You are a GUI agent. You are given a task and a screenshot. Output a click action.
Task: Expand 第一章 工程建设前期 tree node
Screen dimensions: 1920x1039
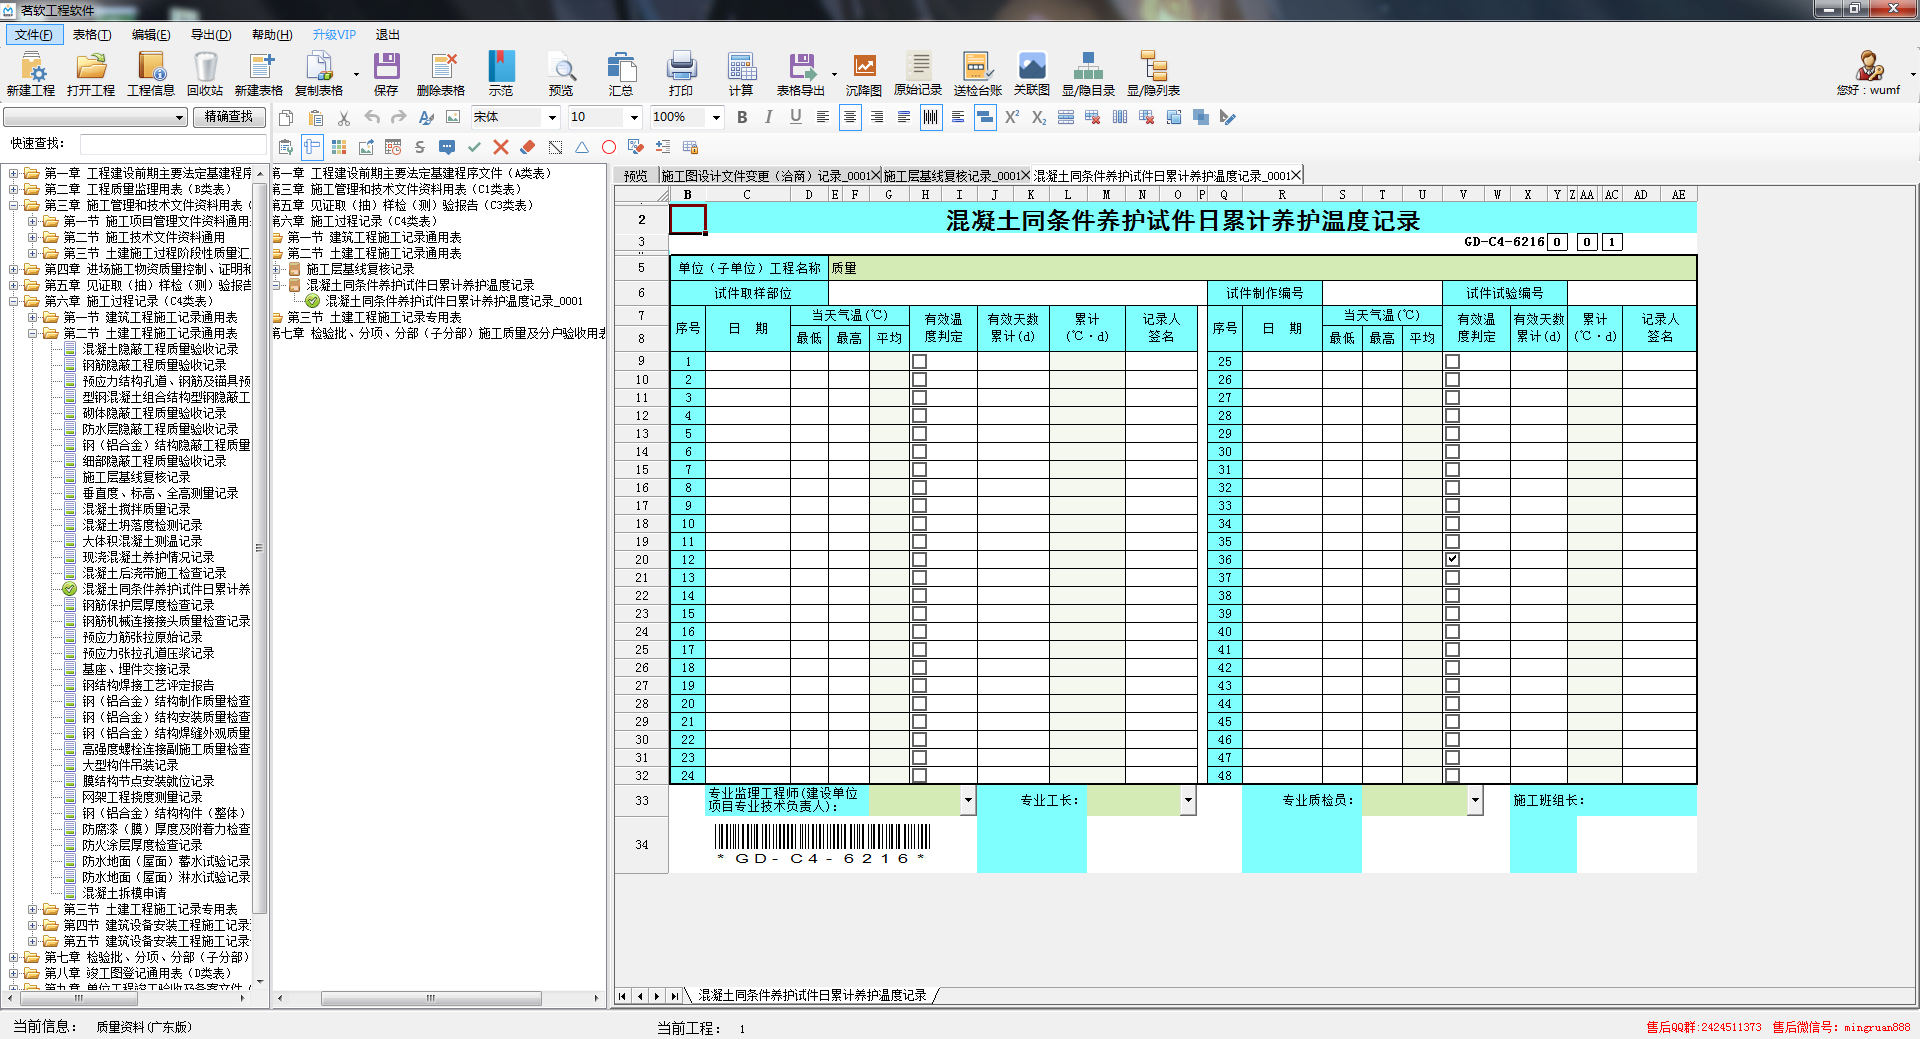coord(14,173)
